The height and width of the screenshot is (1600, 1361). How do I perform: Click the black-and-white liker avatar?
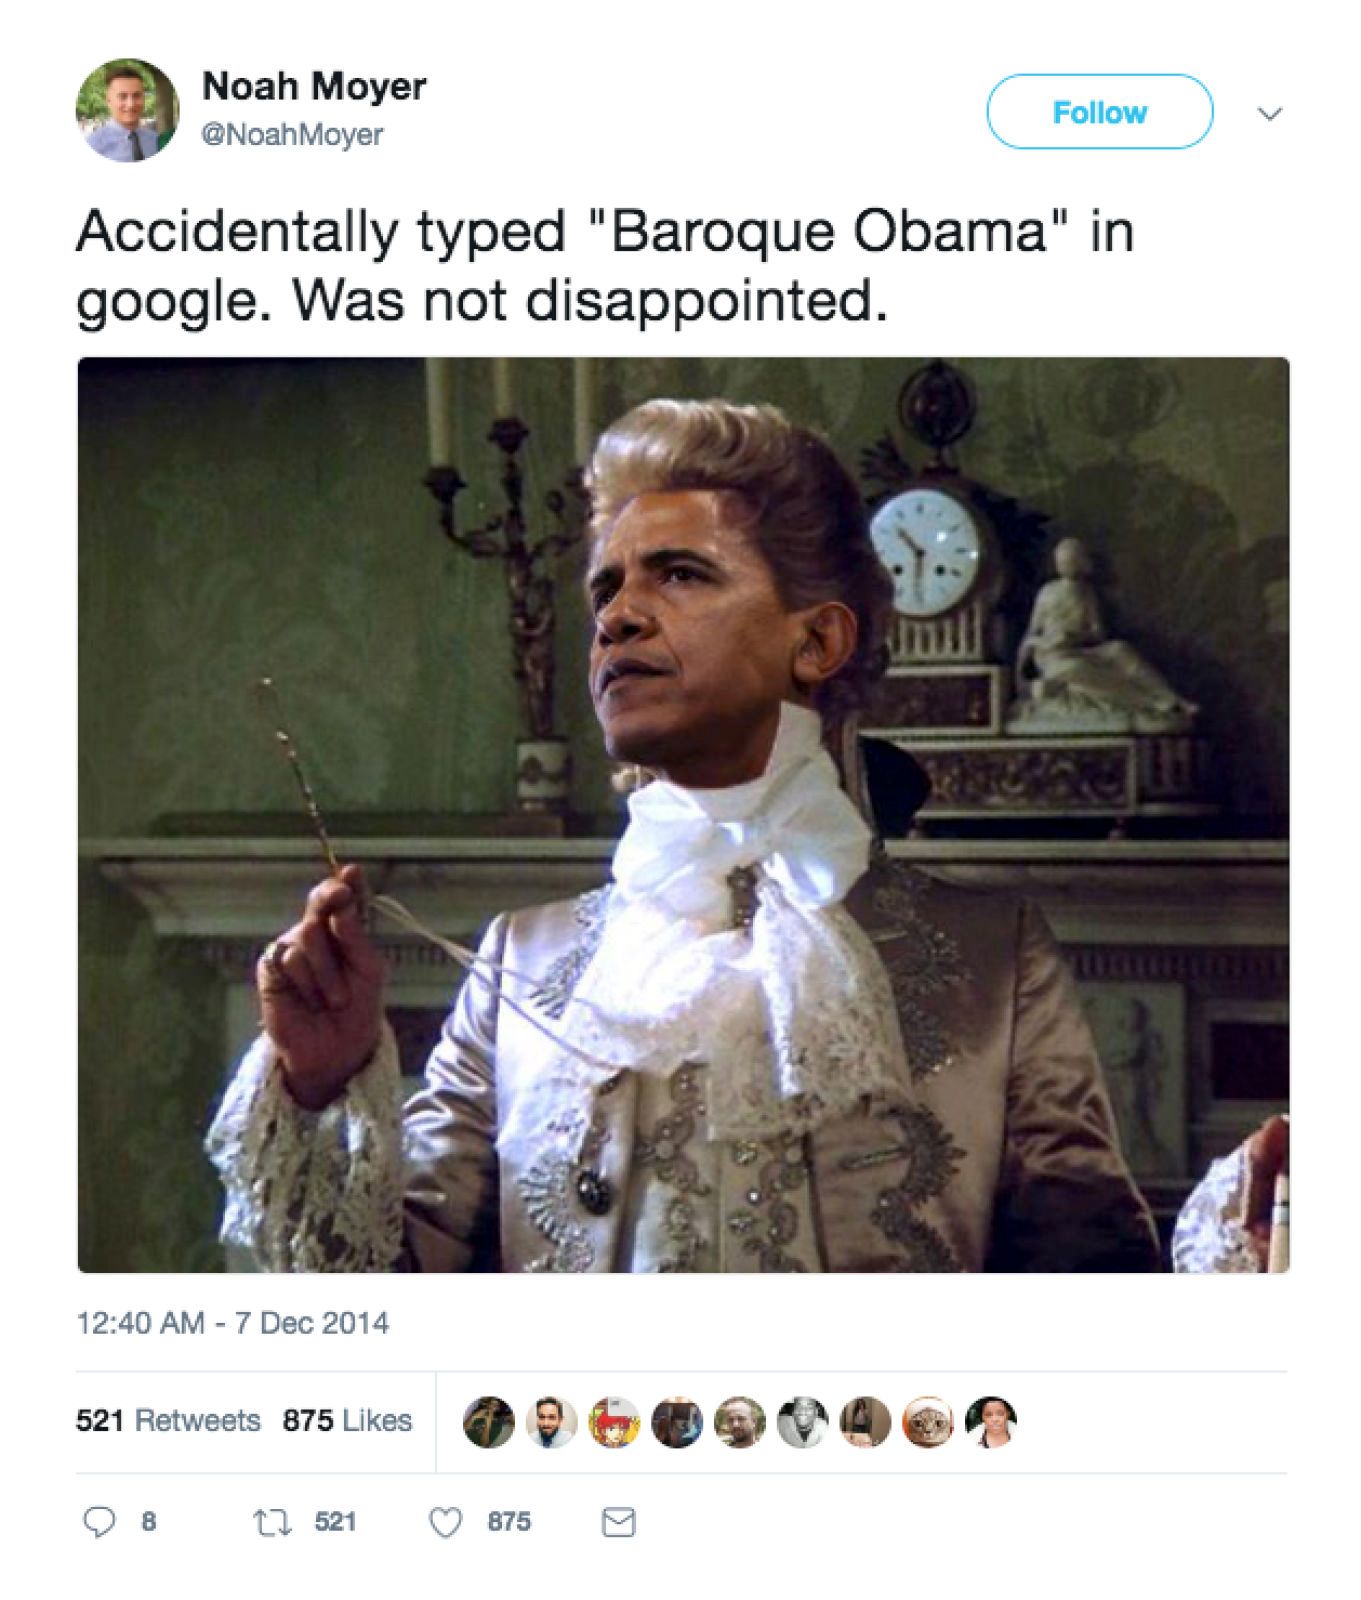(x=803, y=1421)
